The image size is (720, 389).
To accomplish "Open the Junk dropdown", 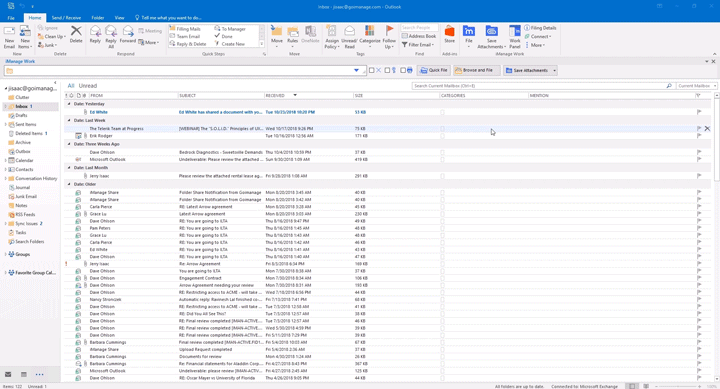I will (x=47, y=45).
